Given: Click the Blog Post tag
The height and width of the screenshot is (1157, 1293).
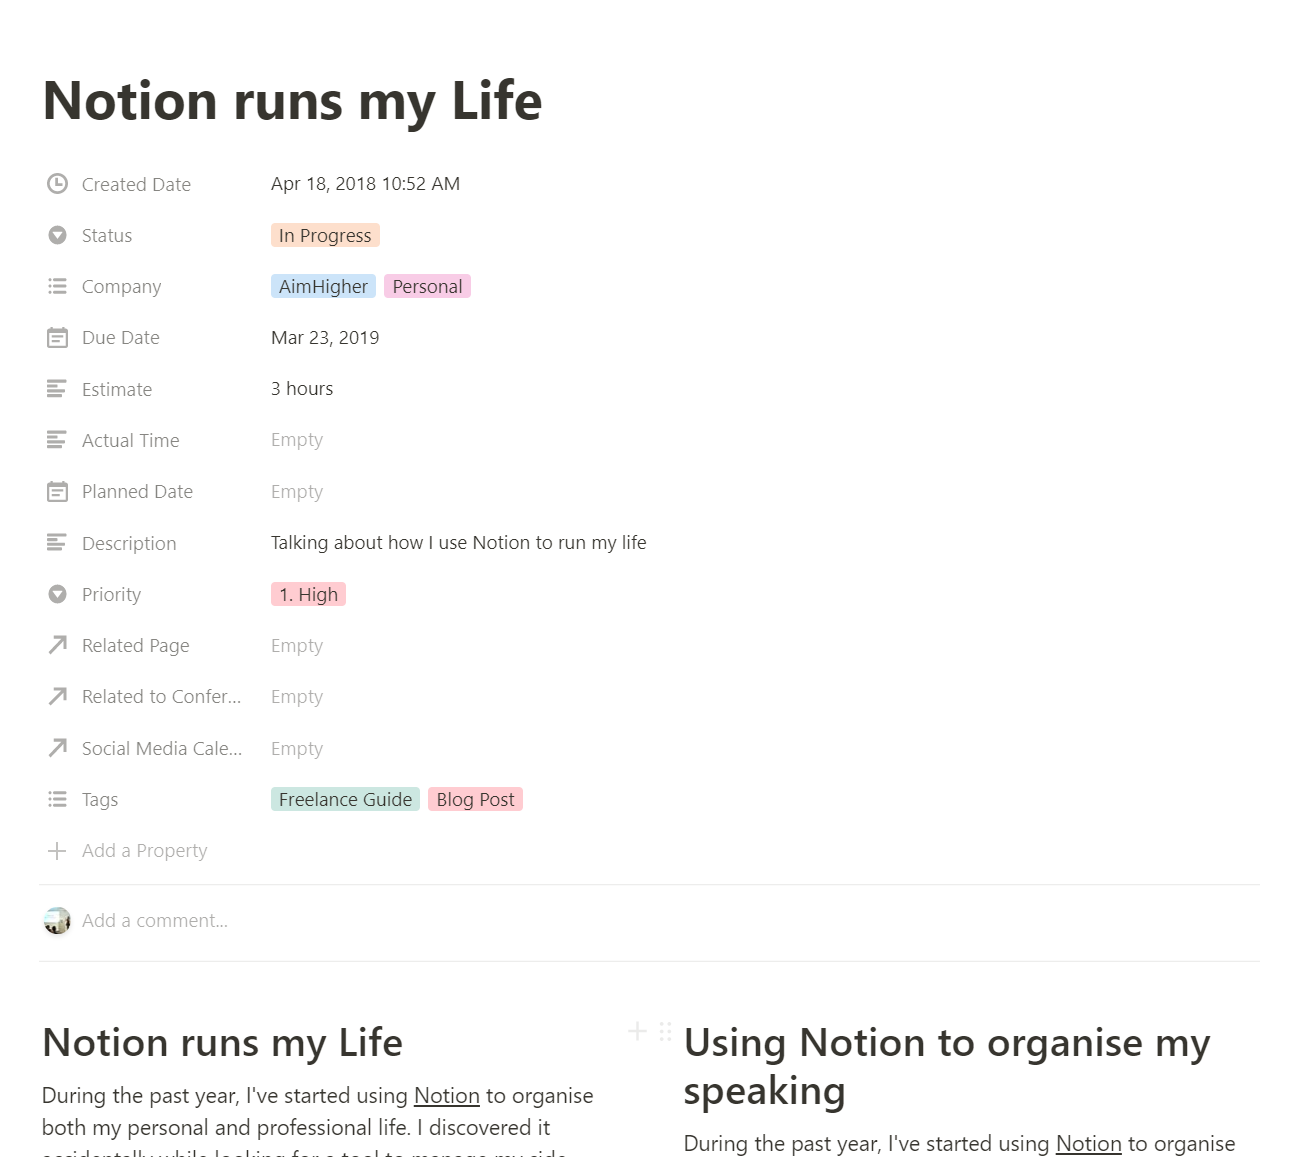Looking at the screenshot, I should click(x=475, y=800).
